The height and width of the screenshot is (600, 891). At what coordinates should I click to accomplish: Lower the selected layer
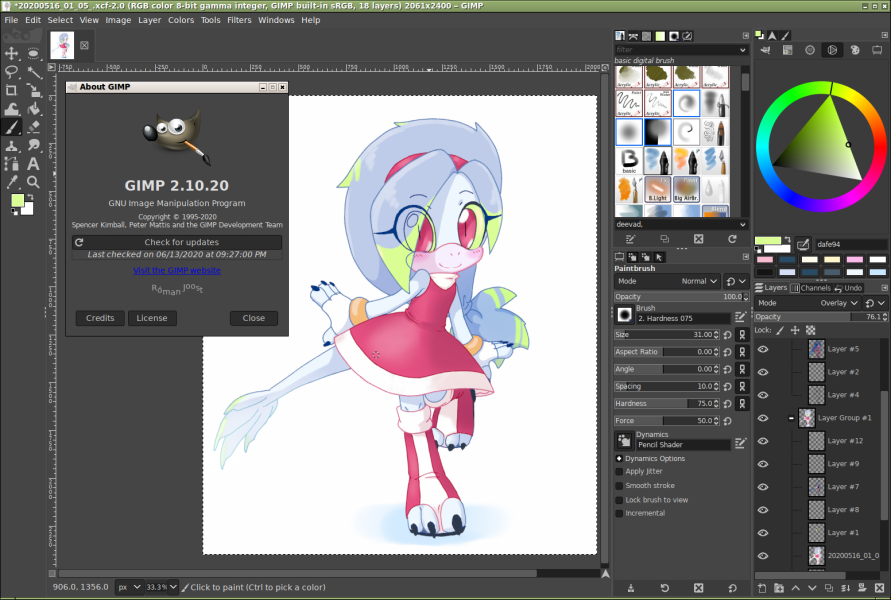[812, 588]
